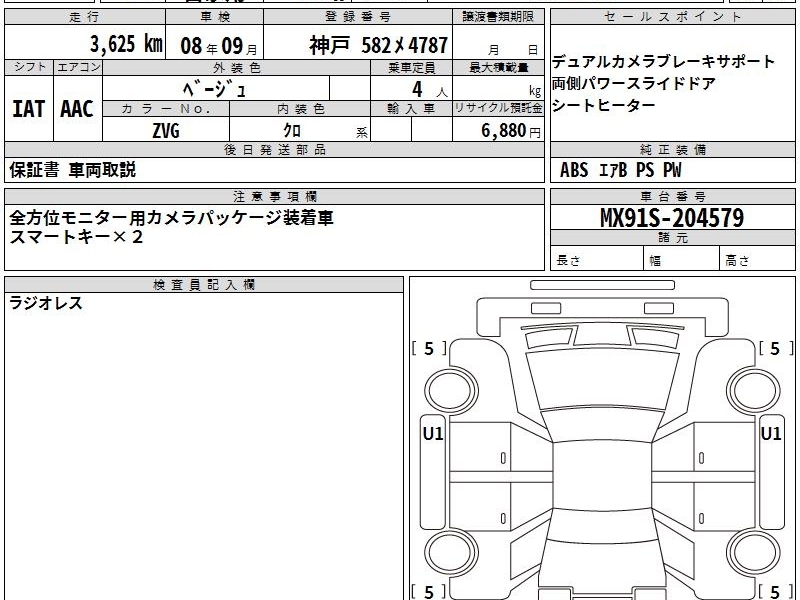Select the デュアルカメラブレーキサポート line

click(x=663, y=62)
